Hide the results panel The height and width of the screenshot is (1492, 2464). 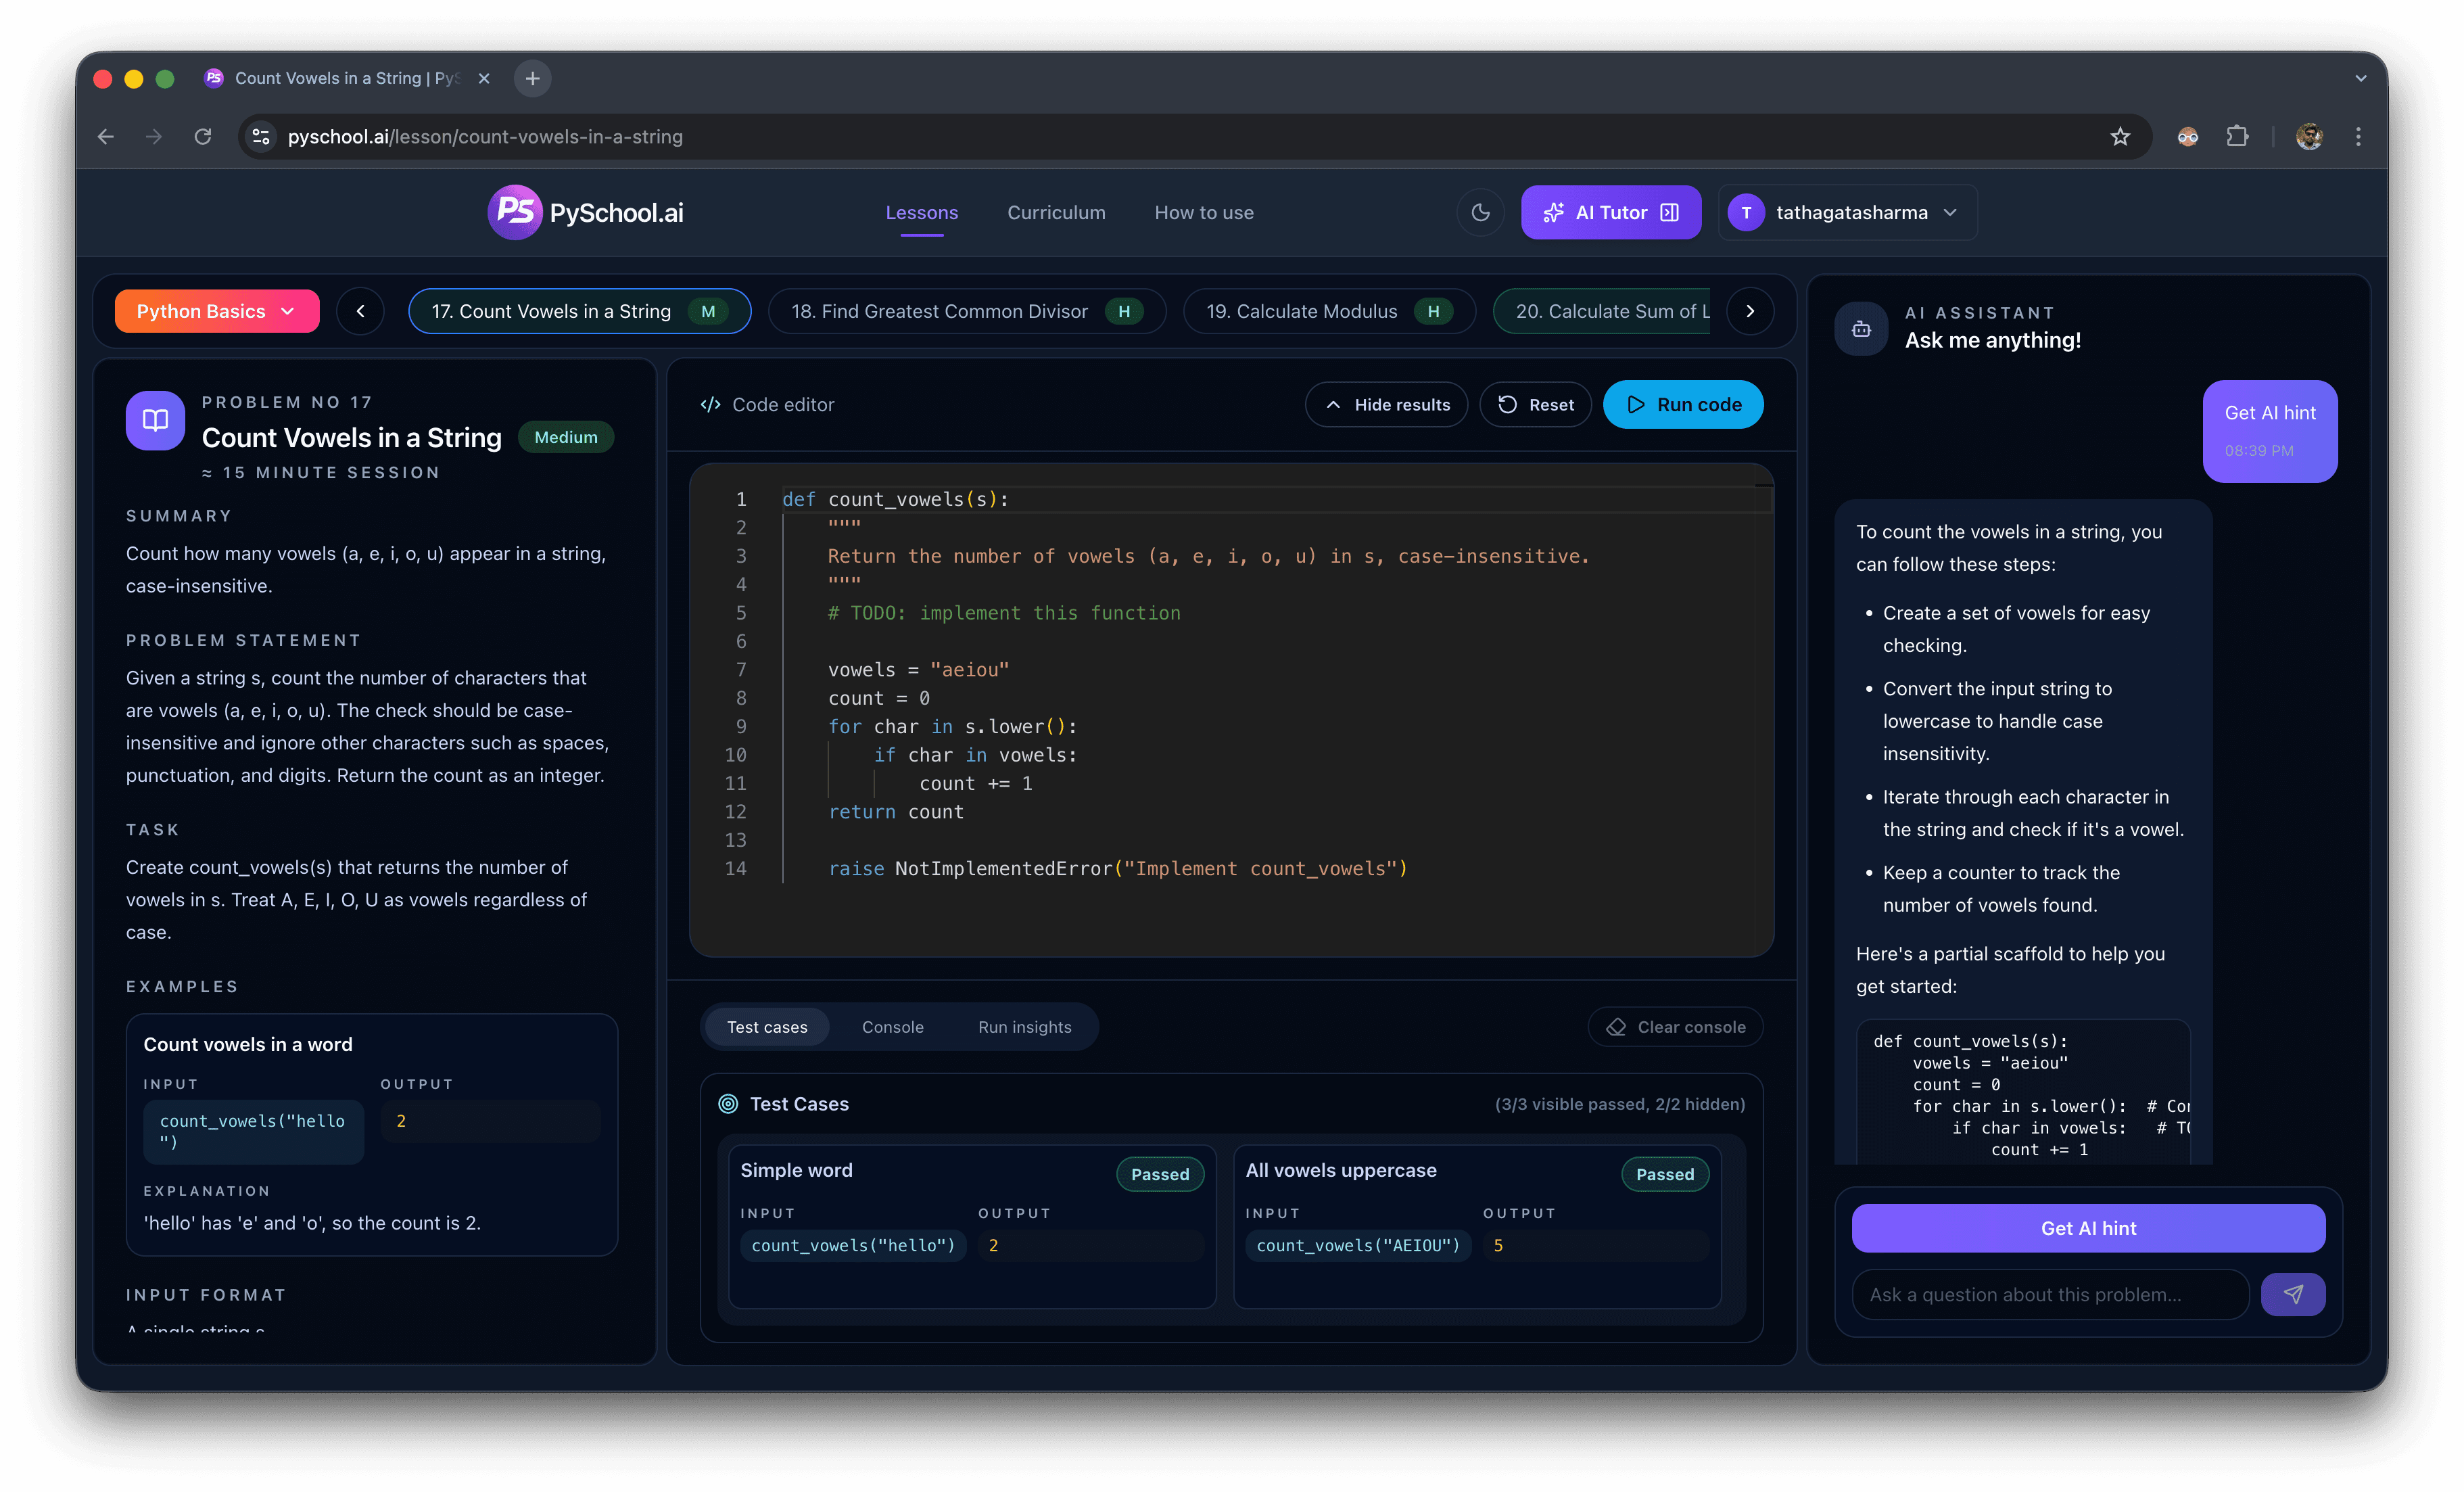click(x=1386, y=404)
